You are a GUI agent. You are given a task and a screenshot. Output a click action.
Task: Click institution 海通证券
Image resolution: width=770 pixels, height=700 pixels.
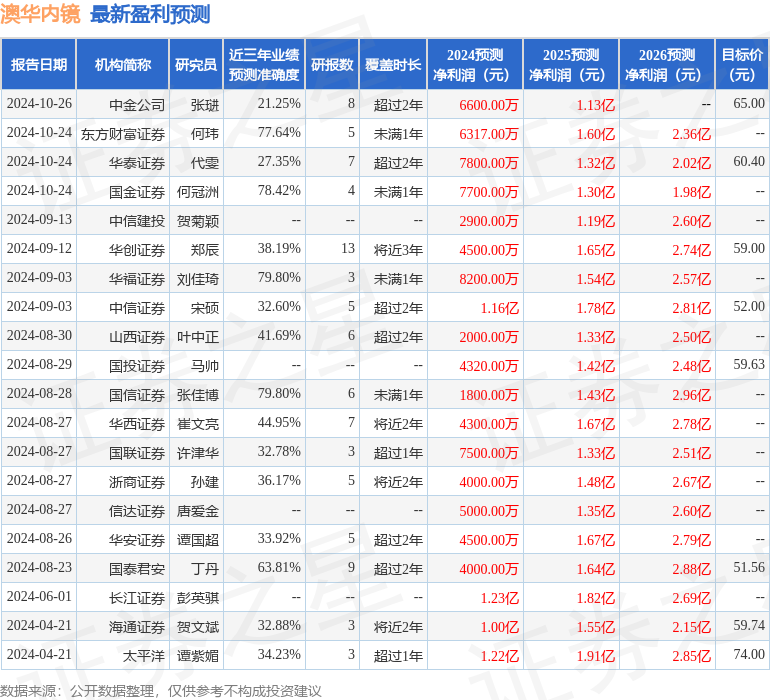137,626
